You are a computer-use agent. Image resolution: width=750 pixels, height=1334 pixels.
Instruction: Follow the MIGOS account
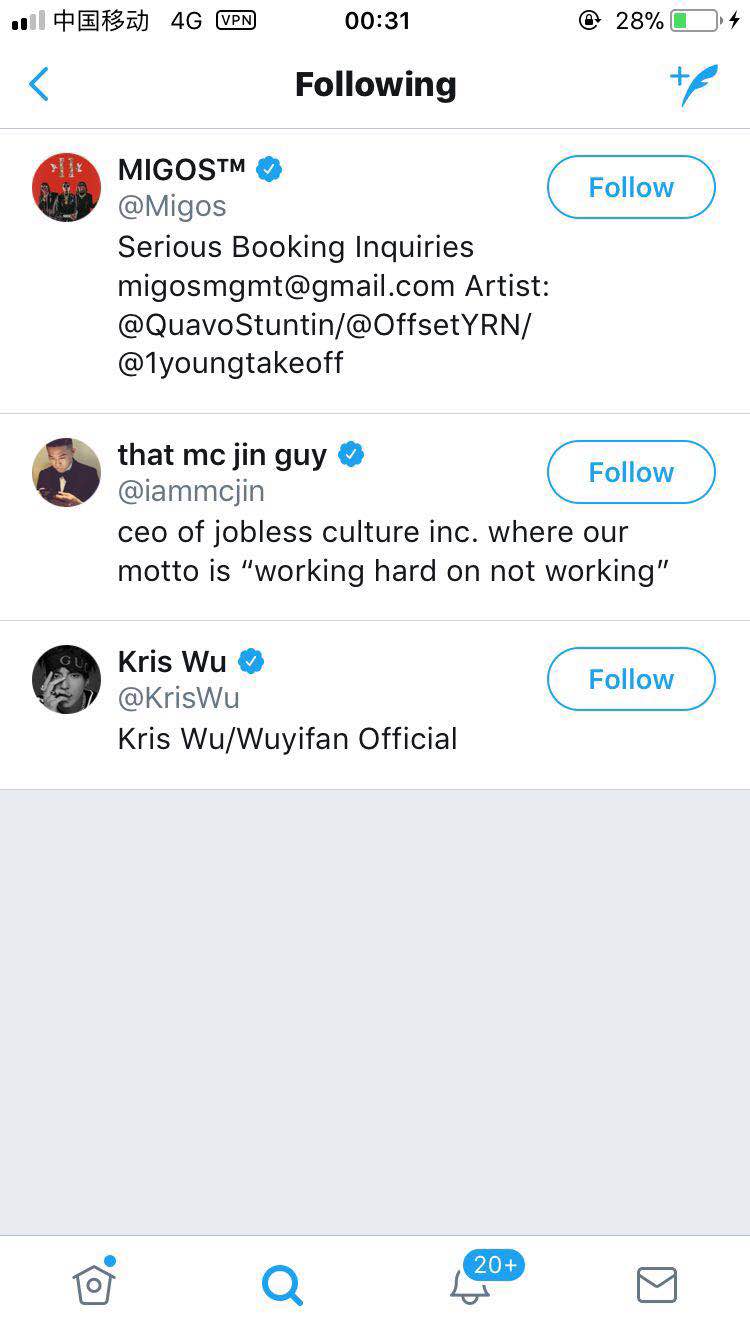631,187
